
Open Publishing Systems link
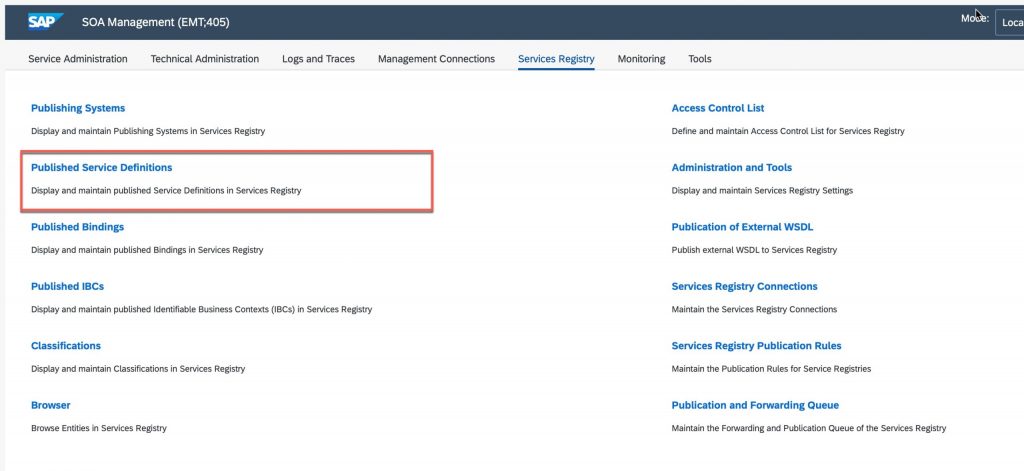pos(78,108)
